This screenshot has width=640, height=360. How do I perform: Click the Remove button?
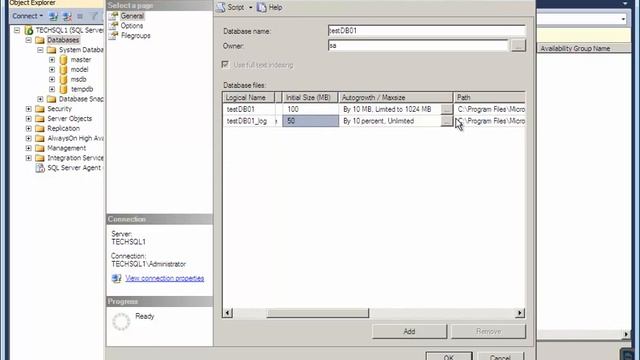pyautogui.click(x=489, y=331)
